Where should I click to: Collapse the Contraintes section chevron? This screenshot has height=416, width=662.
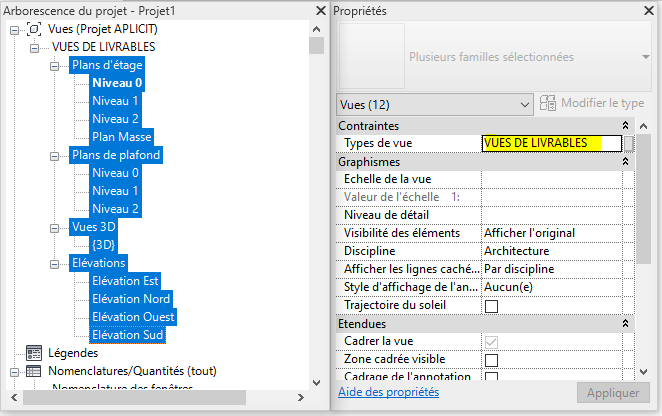(x=626, y=126)
